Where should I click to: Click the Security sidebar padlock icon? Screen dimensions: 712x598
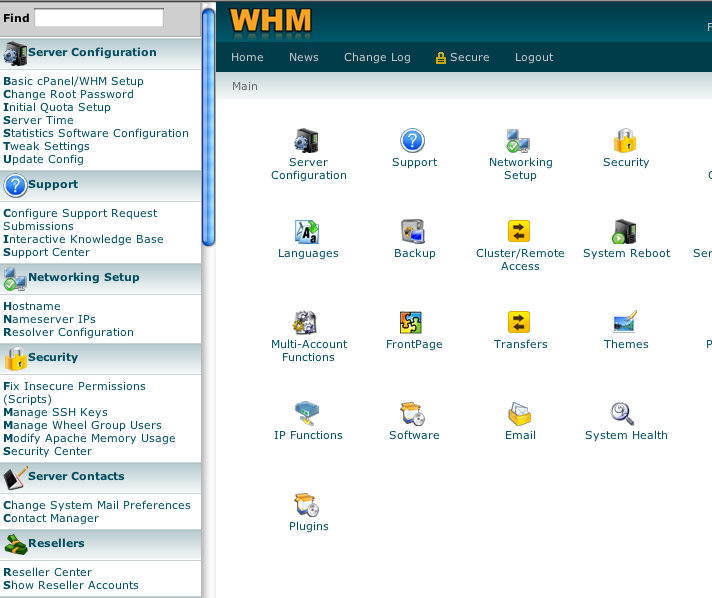pyautogui.click(x=16, y=359)
